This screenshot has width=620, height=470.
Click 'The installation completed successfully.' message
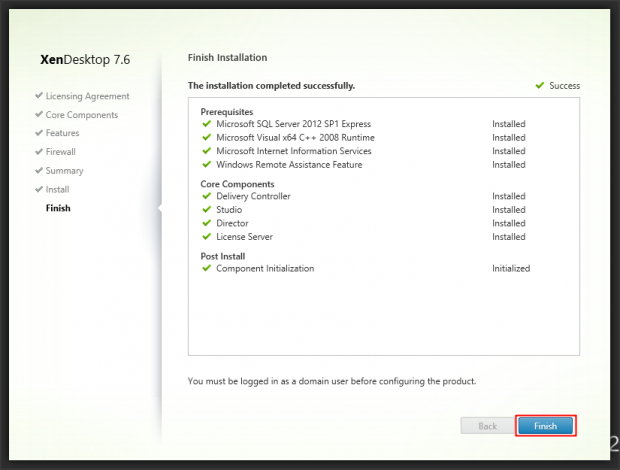[271, 85]
